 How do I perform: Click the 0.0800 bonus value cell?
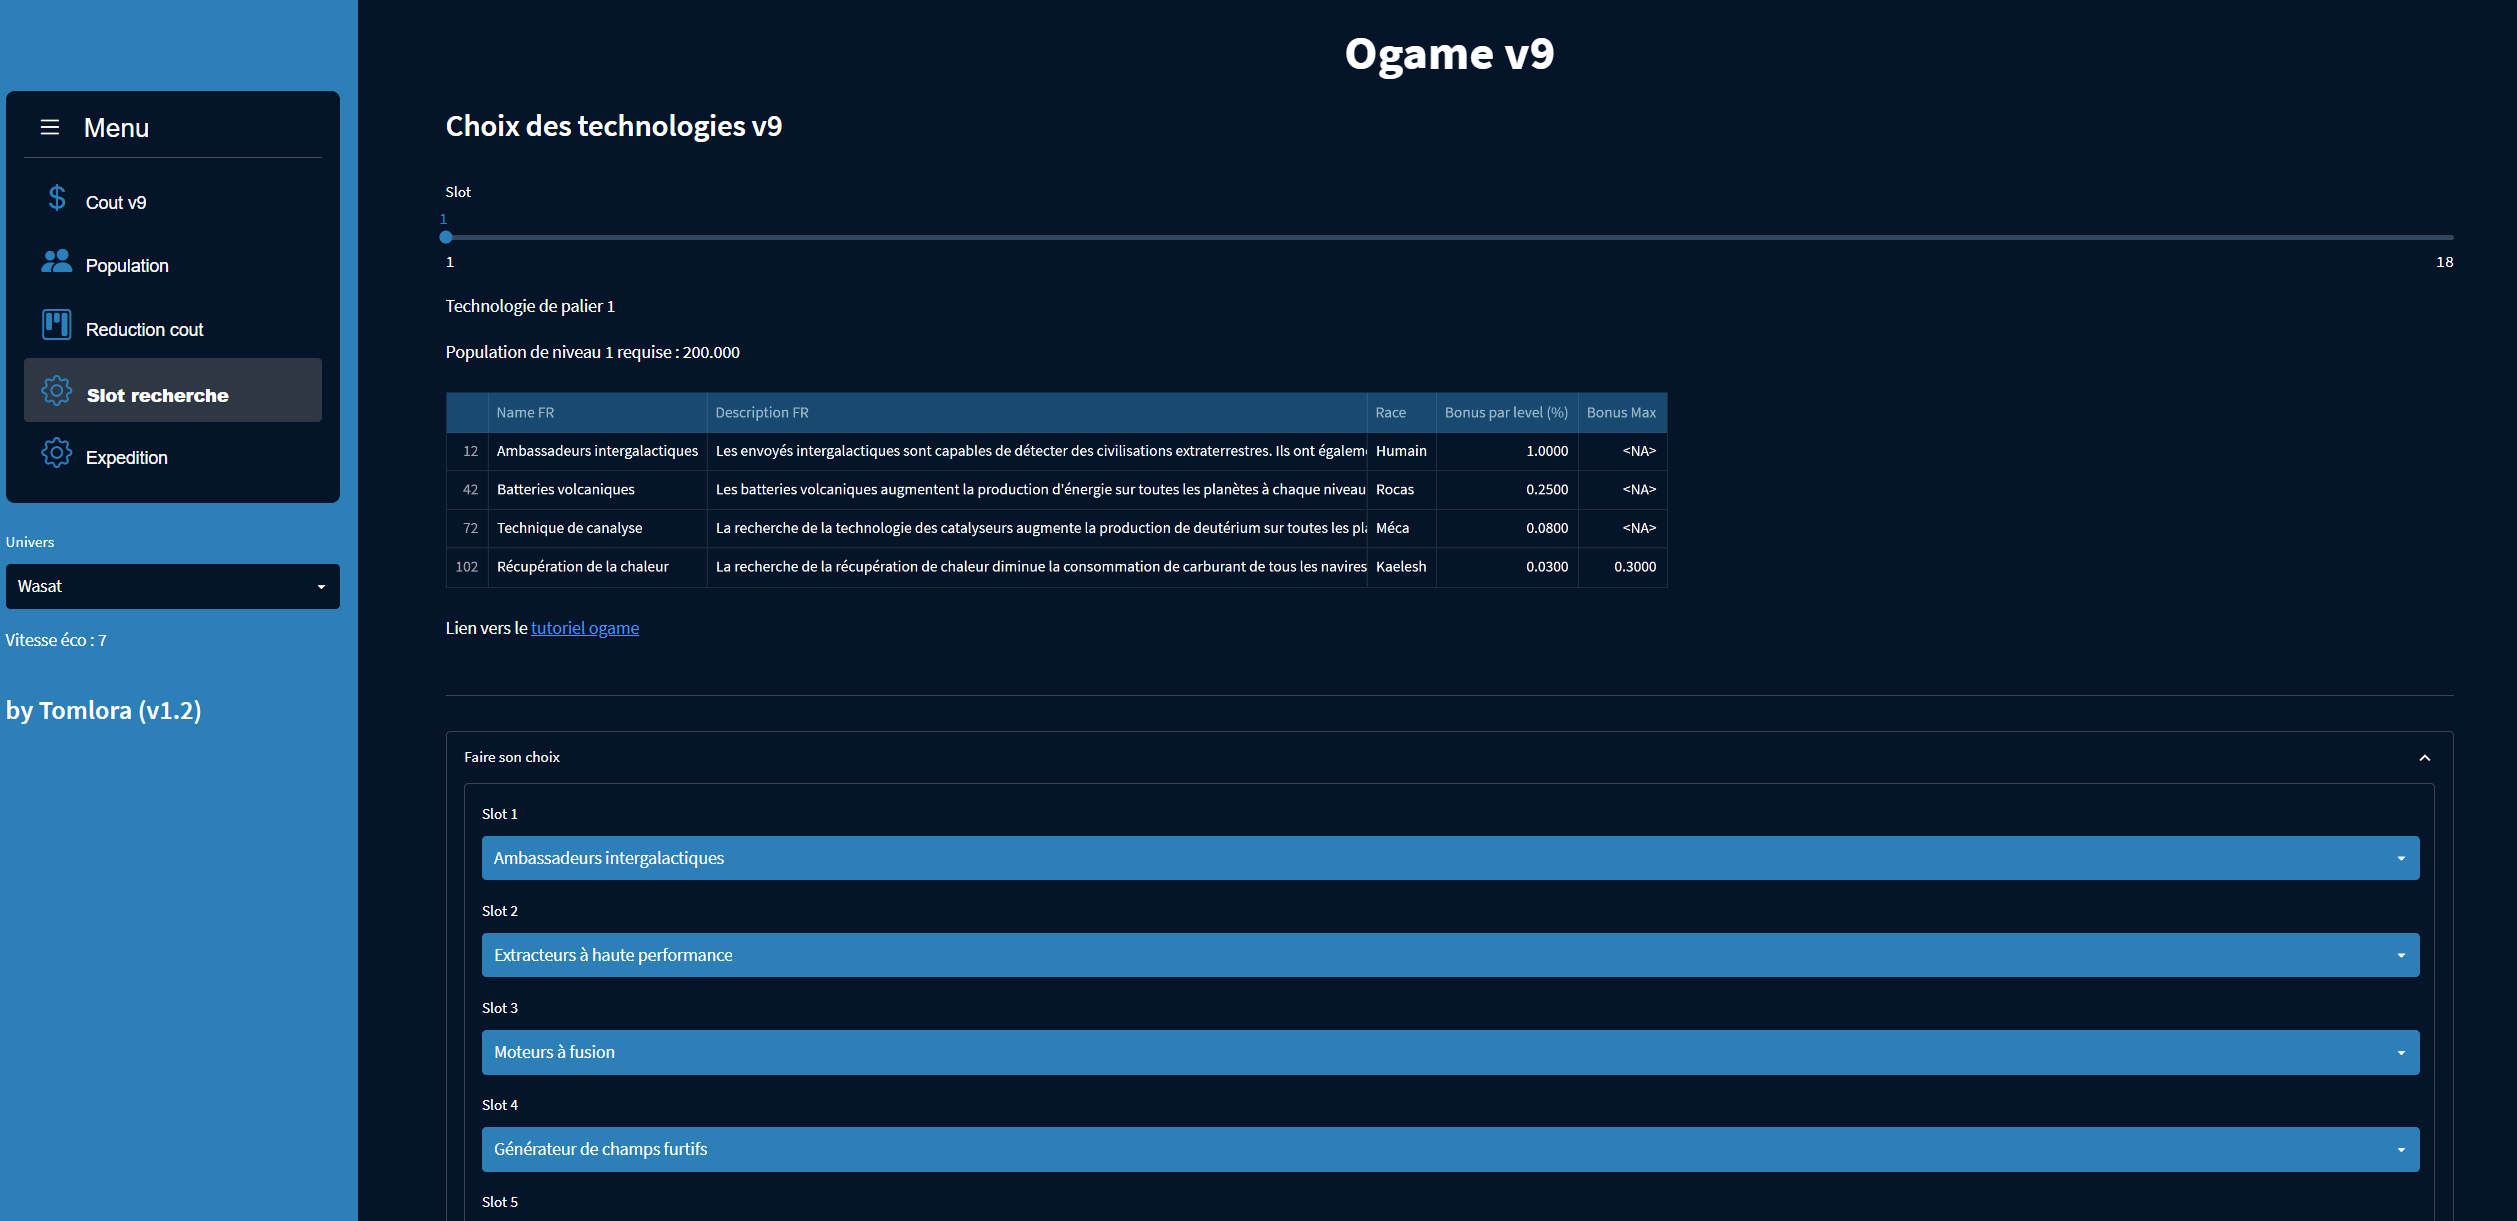tap(1507, 528)
